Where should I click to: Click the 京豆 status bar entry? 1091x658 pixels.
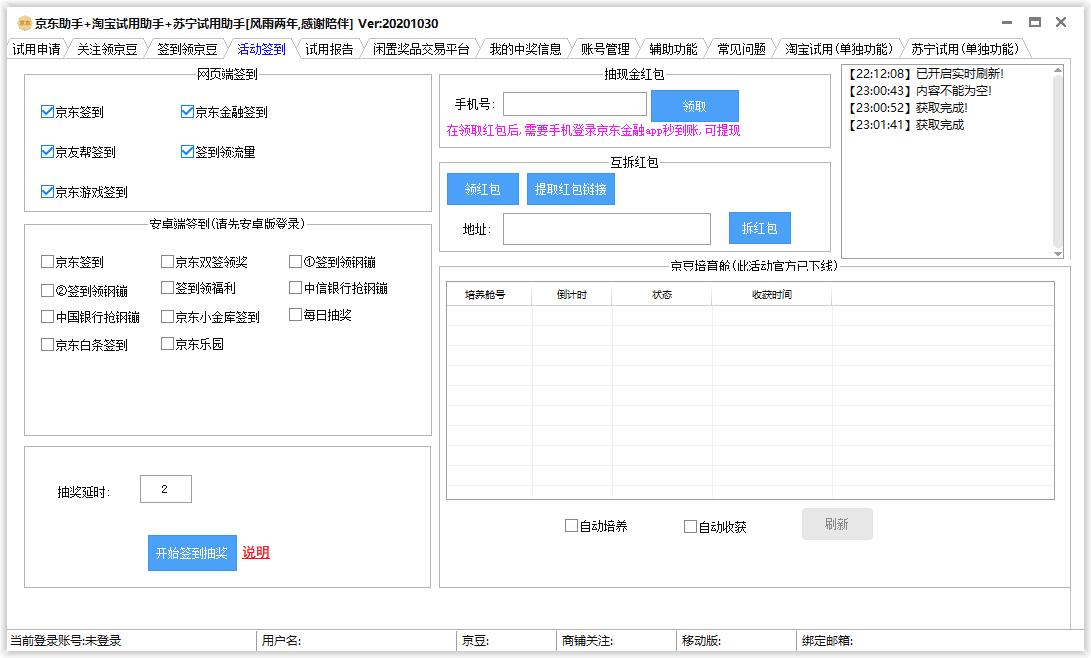point(475,641)
